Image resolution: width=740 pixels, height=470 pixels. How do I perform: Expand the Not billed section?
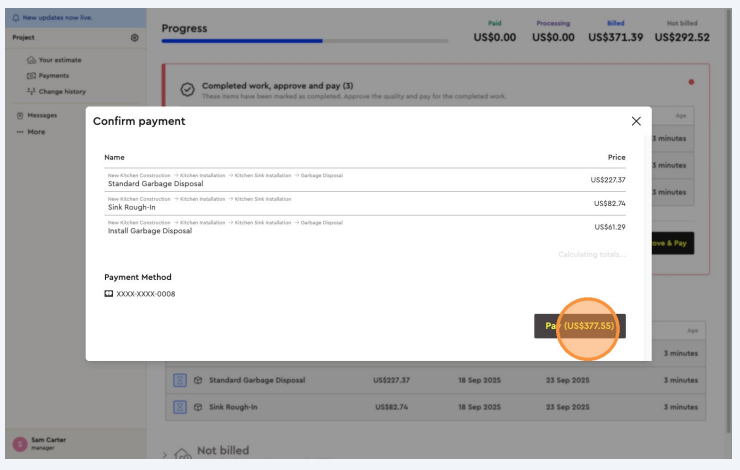tap(165, 453)
